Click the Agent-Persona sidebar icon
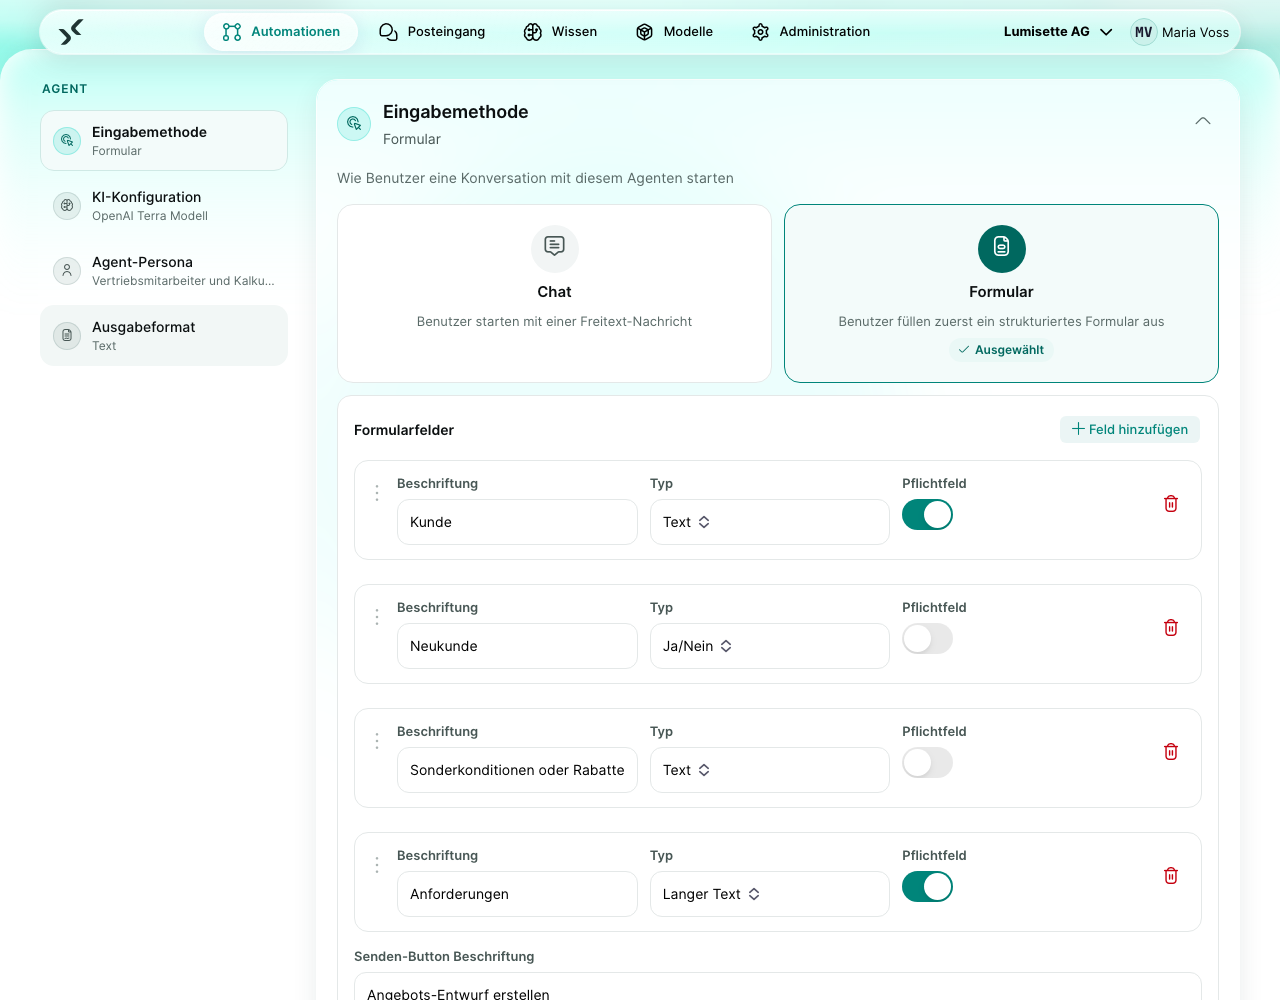Image resolution: width=1280 pixels, height=1000 pixels. pyautogui.click(x=67, y=270)
